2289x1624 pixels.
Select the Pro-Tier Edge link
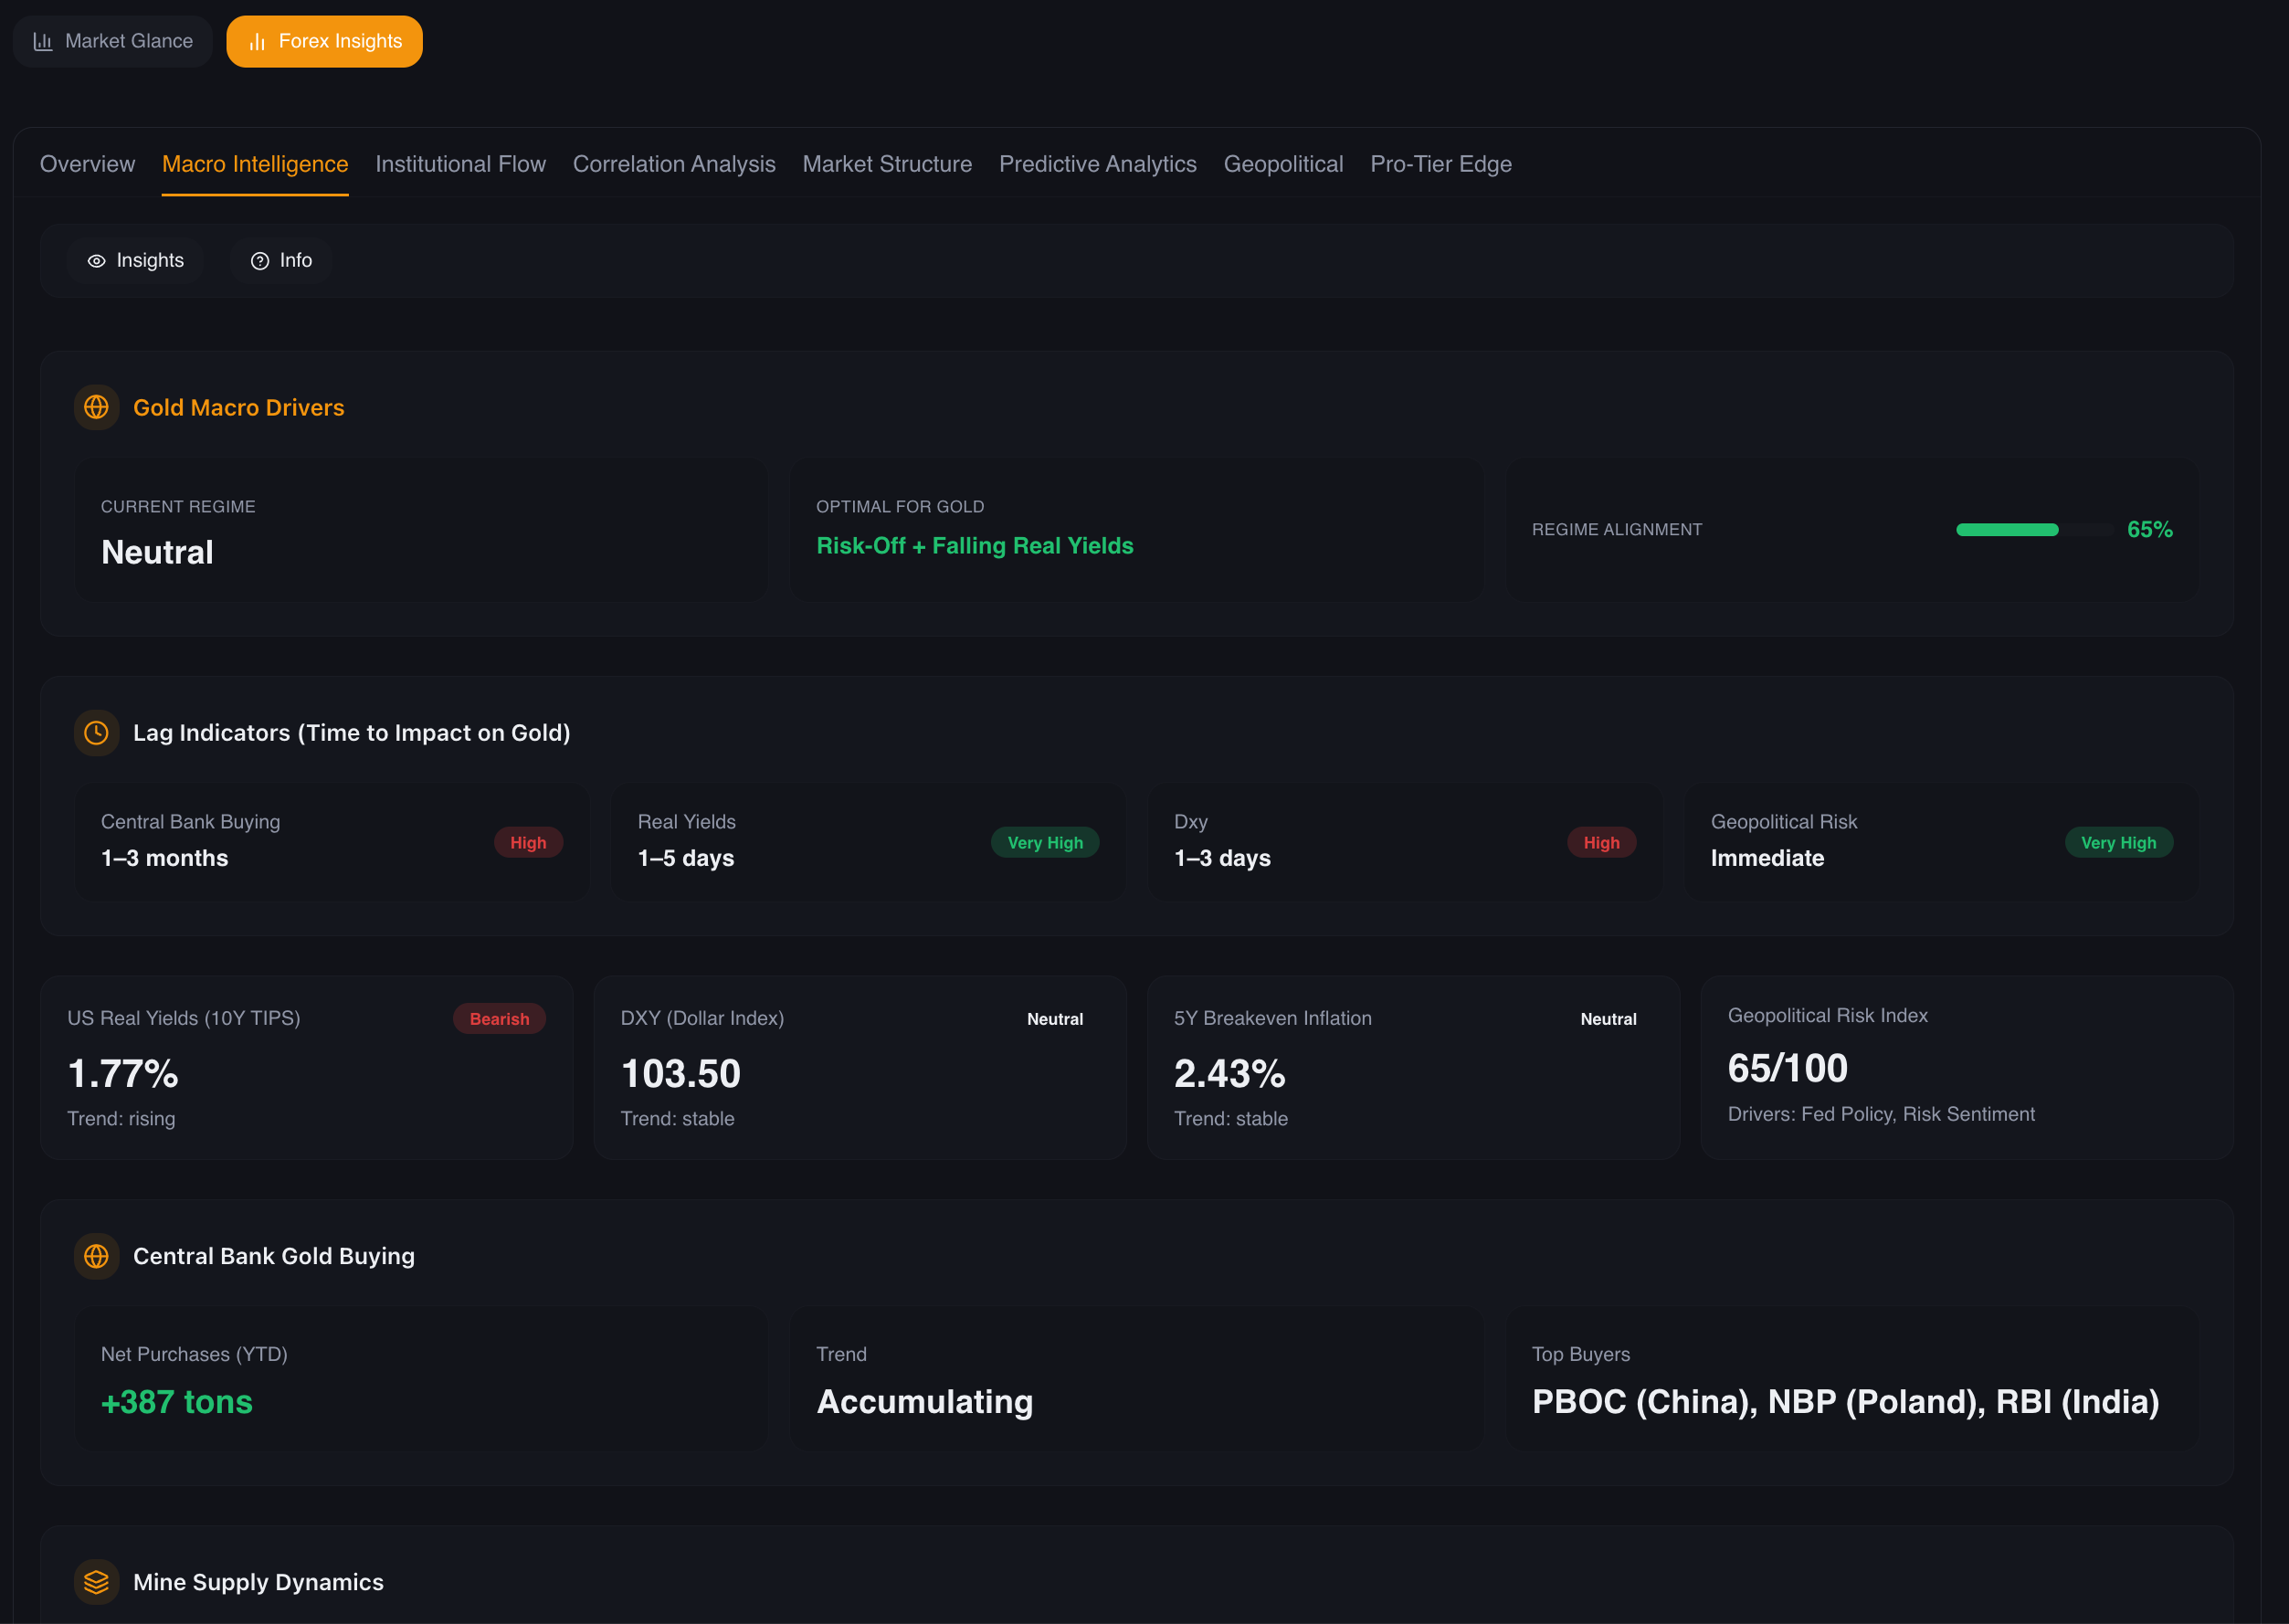(1441, 164)
